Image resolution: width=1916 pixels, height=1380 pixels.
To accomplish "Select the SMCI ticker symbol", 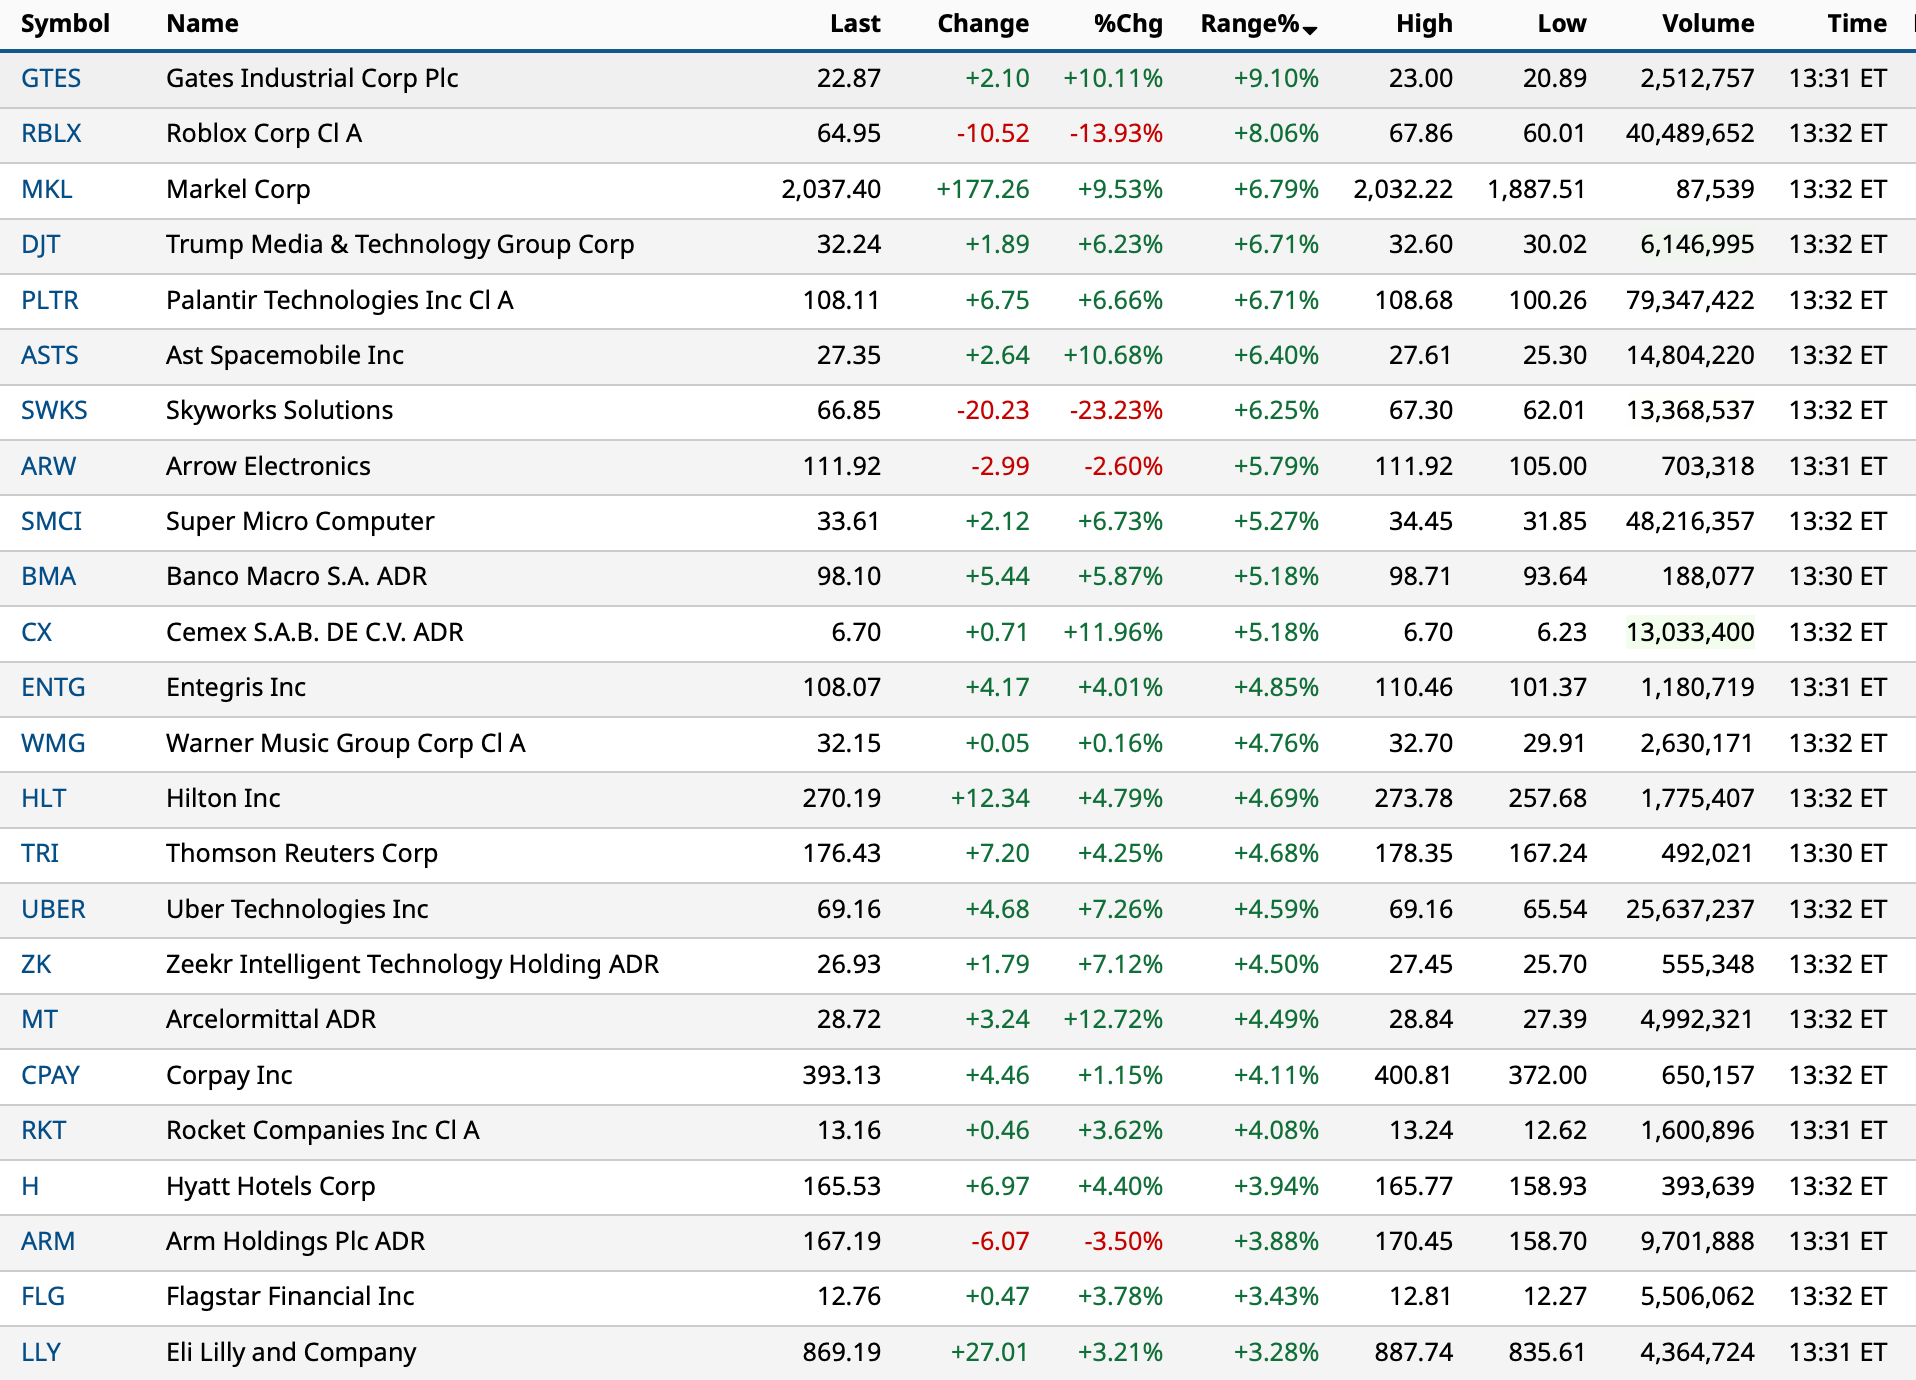I will (51, 521).
